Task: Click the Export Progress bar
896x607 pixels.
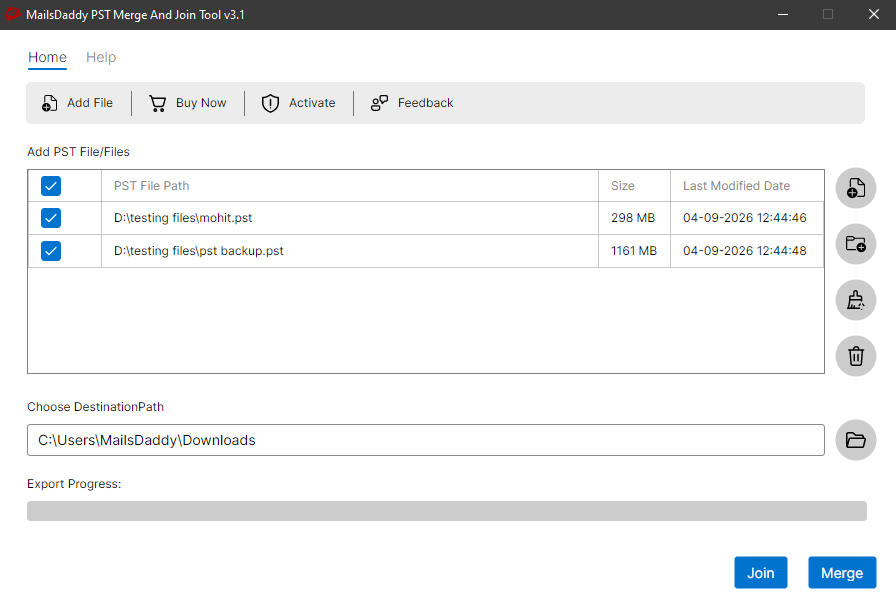Action: coord(447,511)
